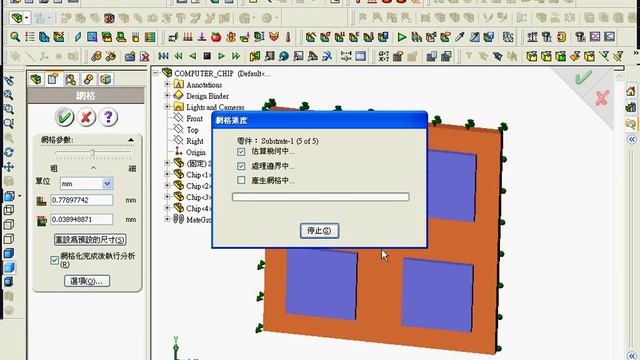The height and width of the screenshot is (360, 640).
Task: Click the 選項(O)... options button
Action: click(87, 281)
